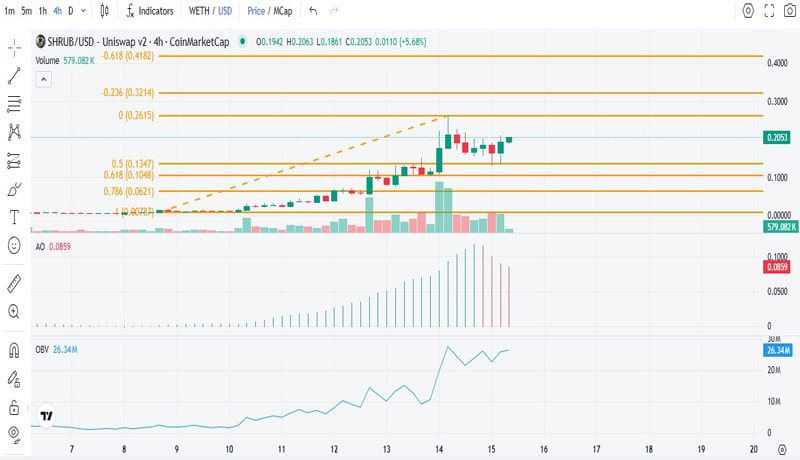Open the forecasting and measurement tools
This screenshot has width=800, height=460.
[x=14, y=161]
